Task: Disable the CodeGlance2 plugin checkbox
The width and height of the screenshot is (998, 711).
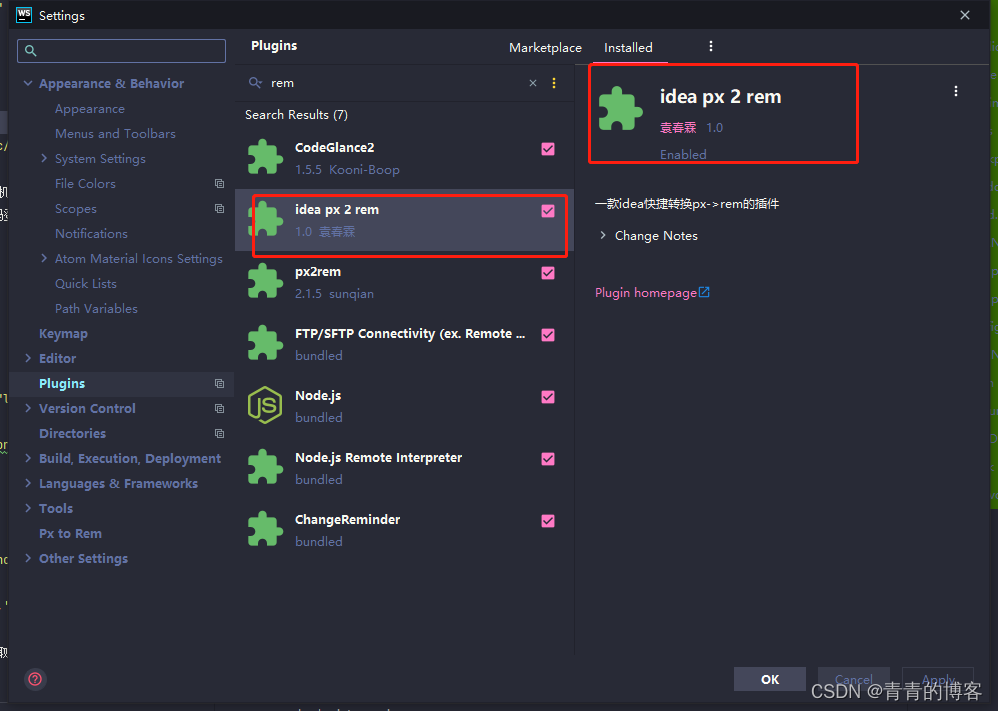Action: point(548,149)
